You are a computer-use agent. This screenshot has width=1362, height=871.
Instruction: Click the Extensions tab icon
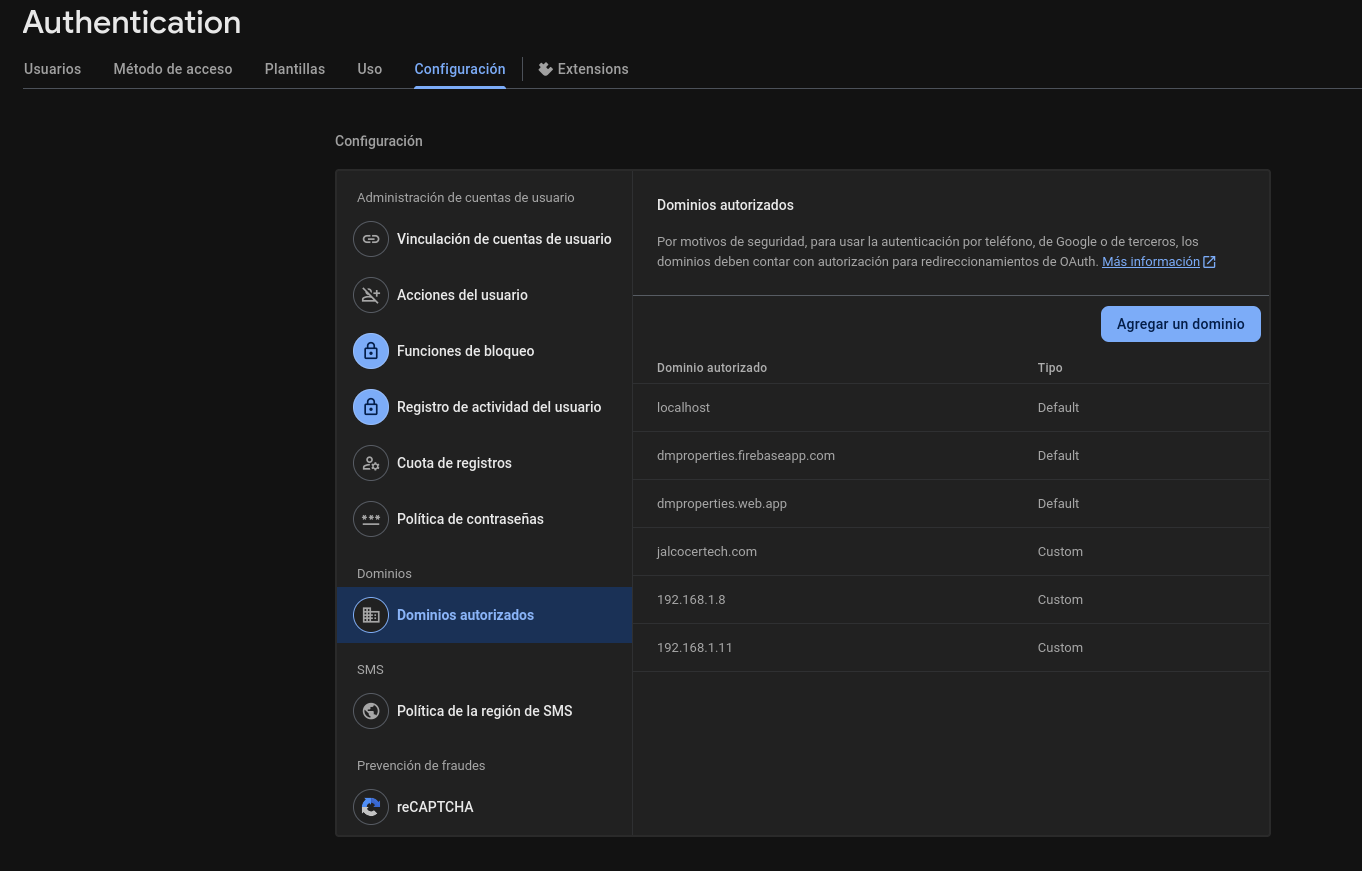coord(545,69)
